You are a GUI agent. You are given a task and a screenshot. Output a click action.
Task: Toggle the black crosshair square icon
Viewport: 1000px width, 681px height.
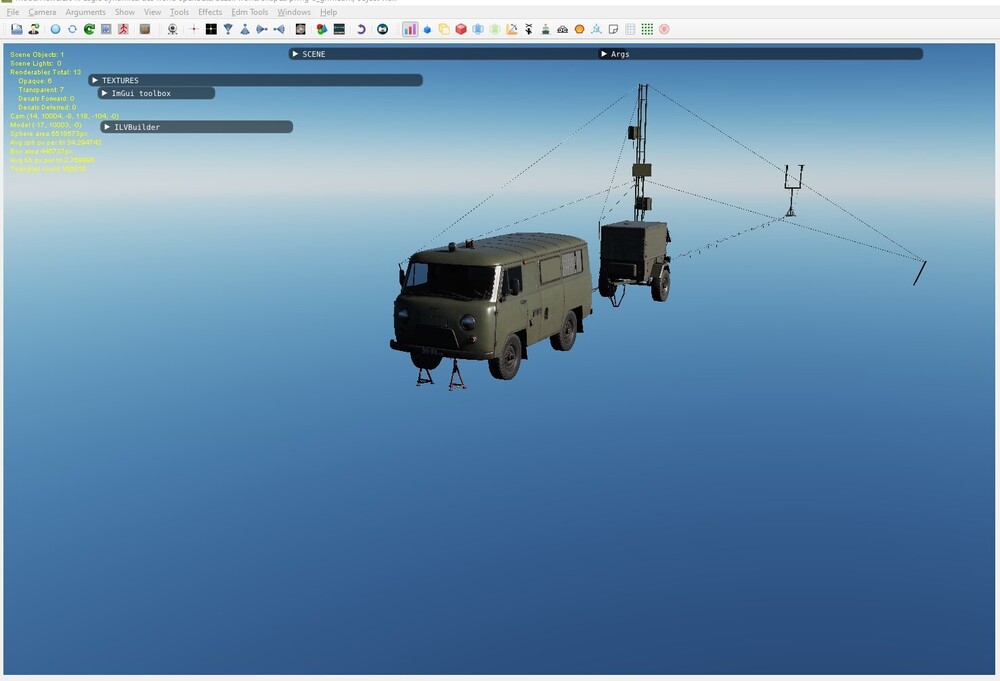tap(211, 30)
